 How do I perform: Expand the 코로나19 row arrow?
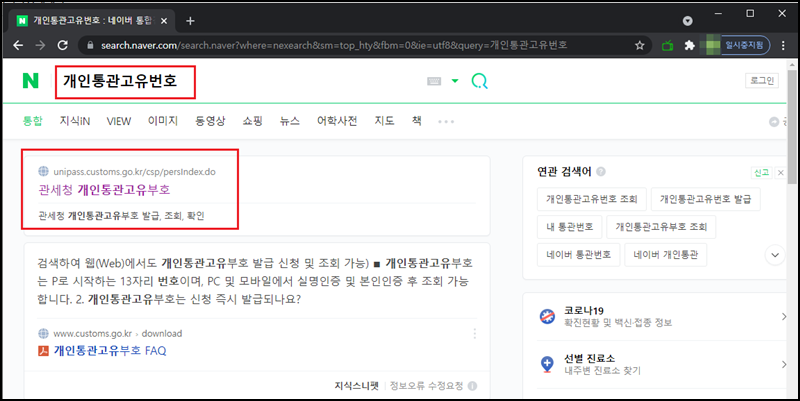coord(784,316)
